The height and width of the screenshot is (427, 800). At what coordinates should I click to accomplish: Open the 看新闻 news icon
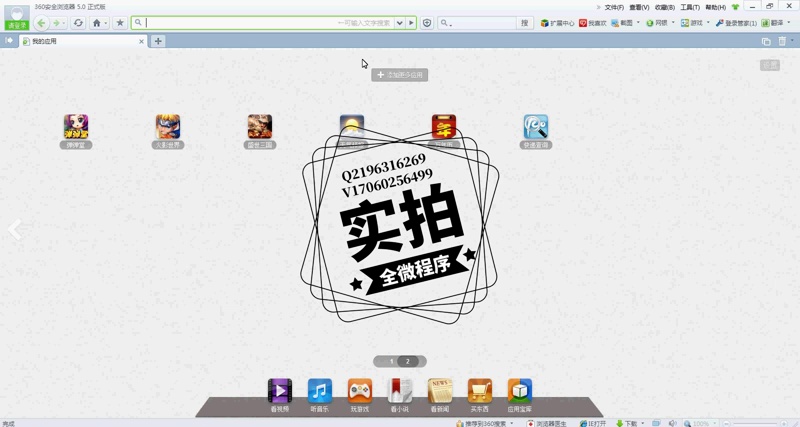tap(440, 391)
